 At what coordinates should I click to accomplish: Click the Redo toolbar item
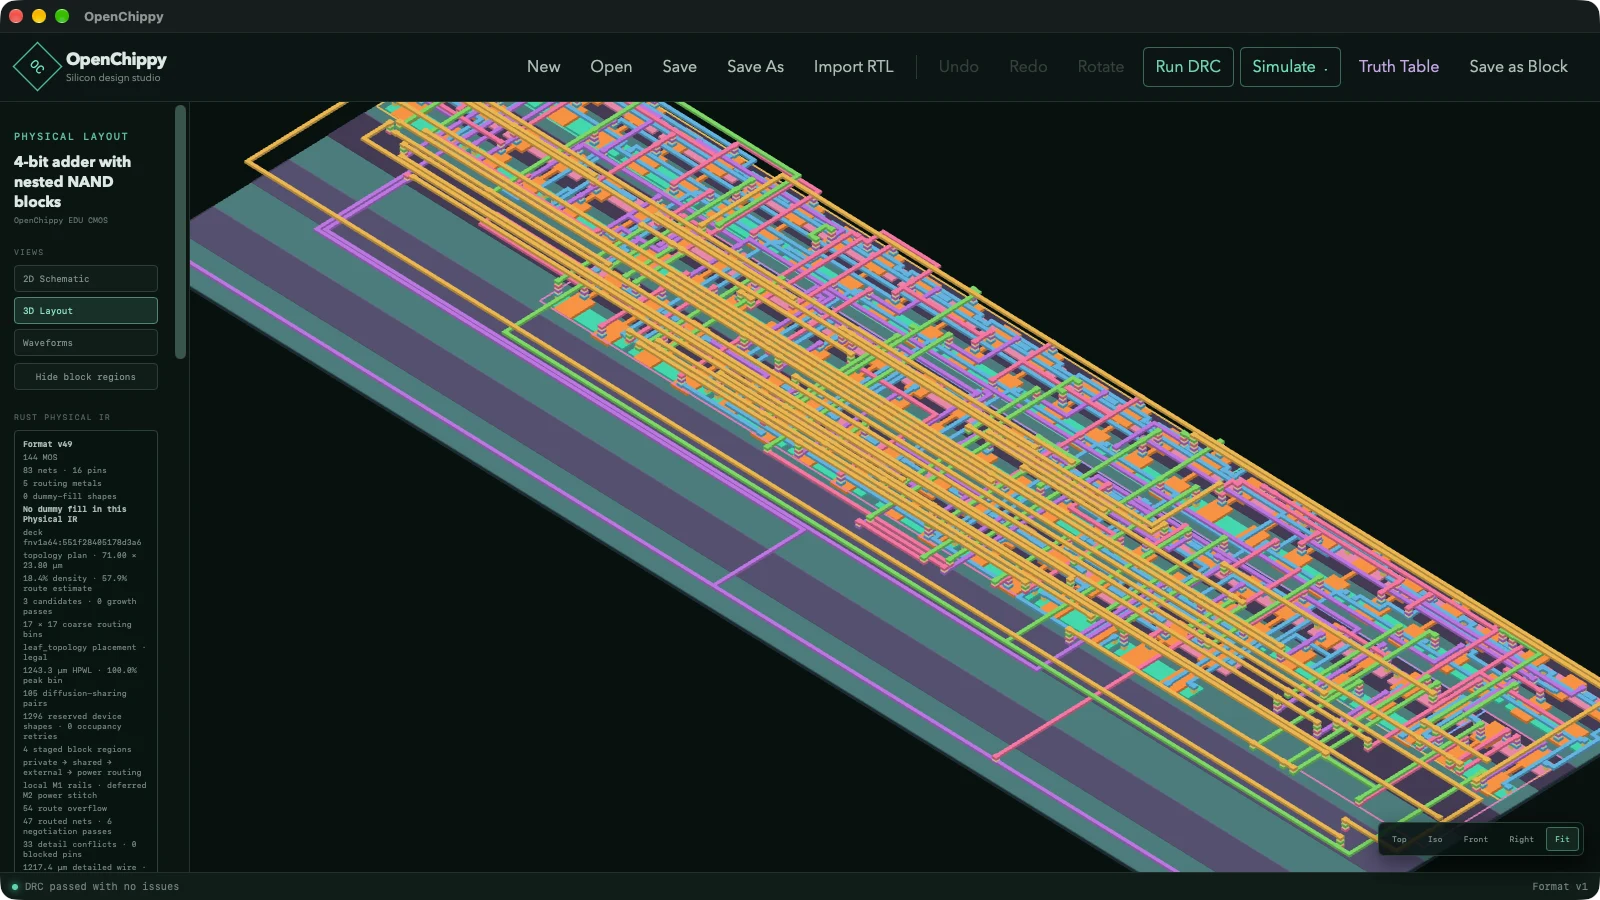[1028, 67]
